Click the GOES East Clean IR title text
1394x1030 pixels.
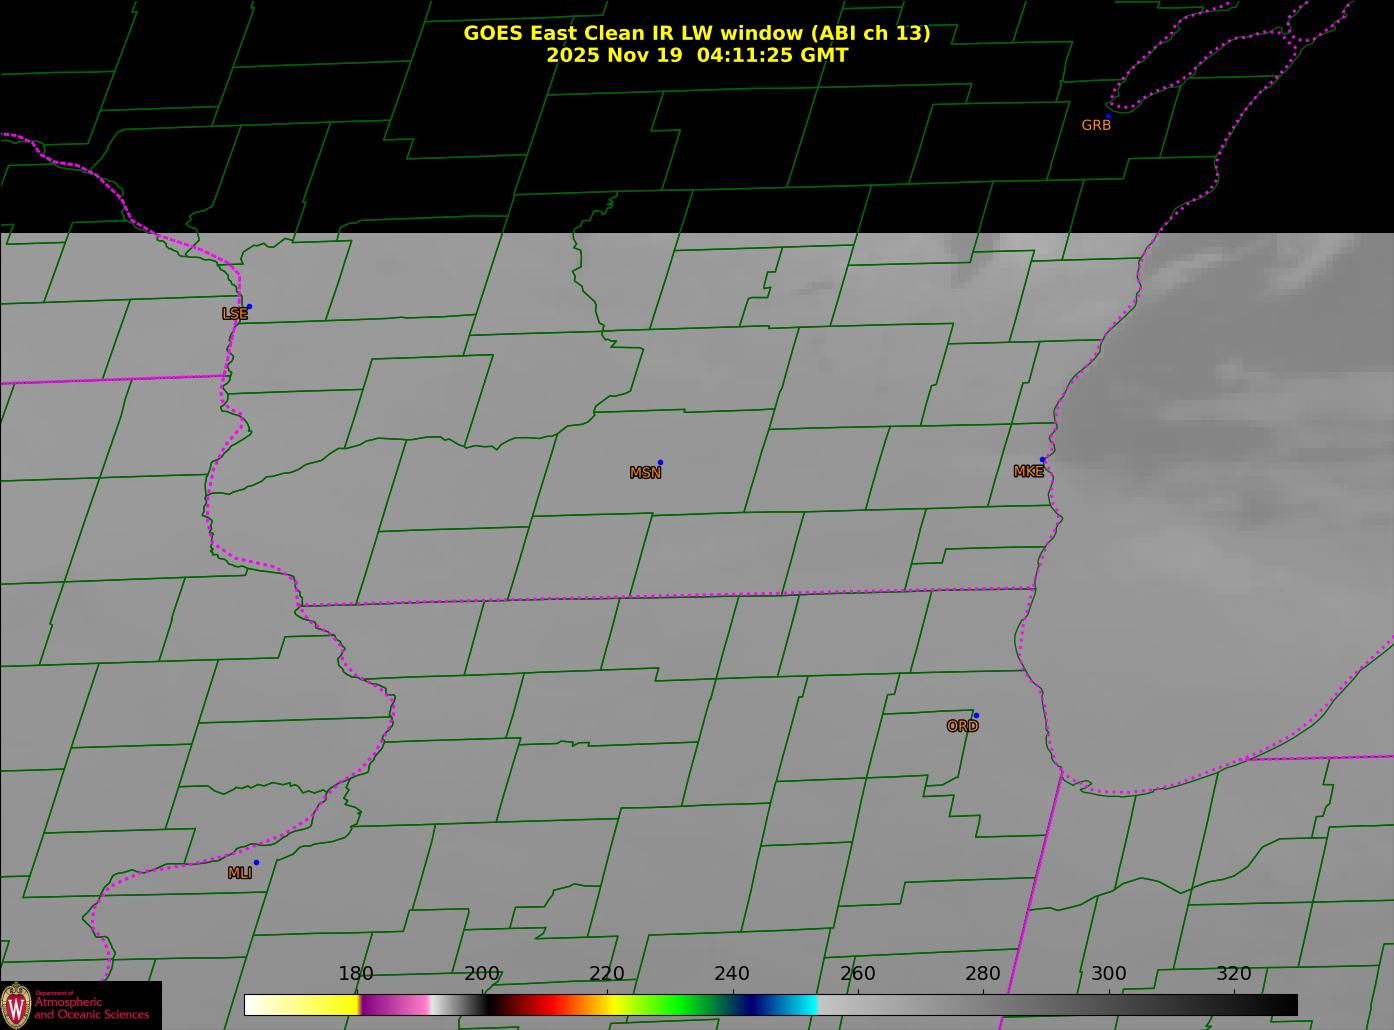point(696,33)
